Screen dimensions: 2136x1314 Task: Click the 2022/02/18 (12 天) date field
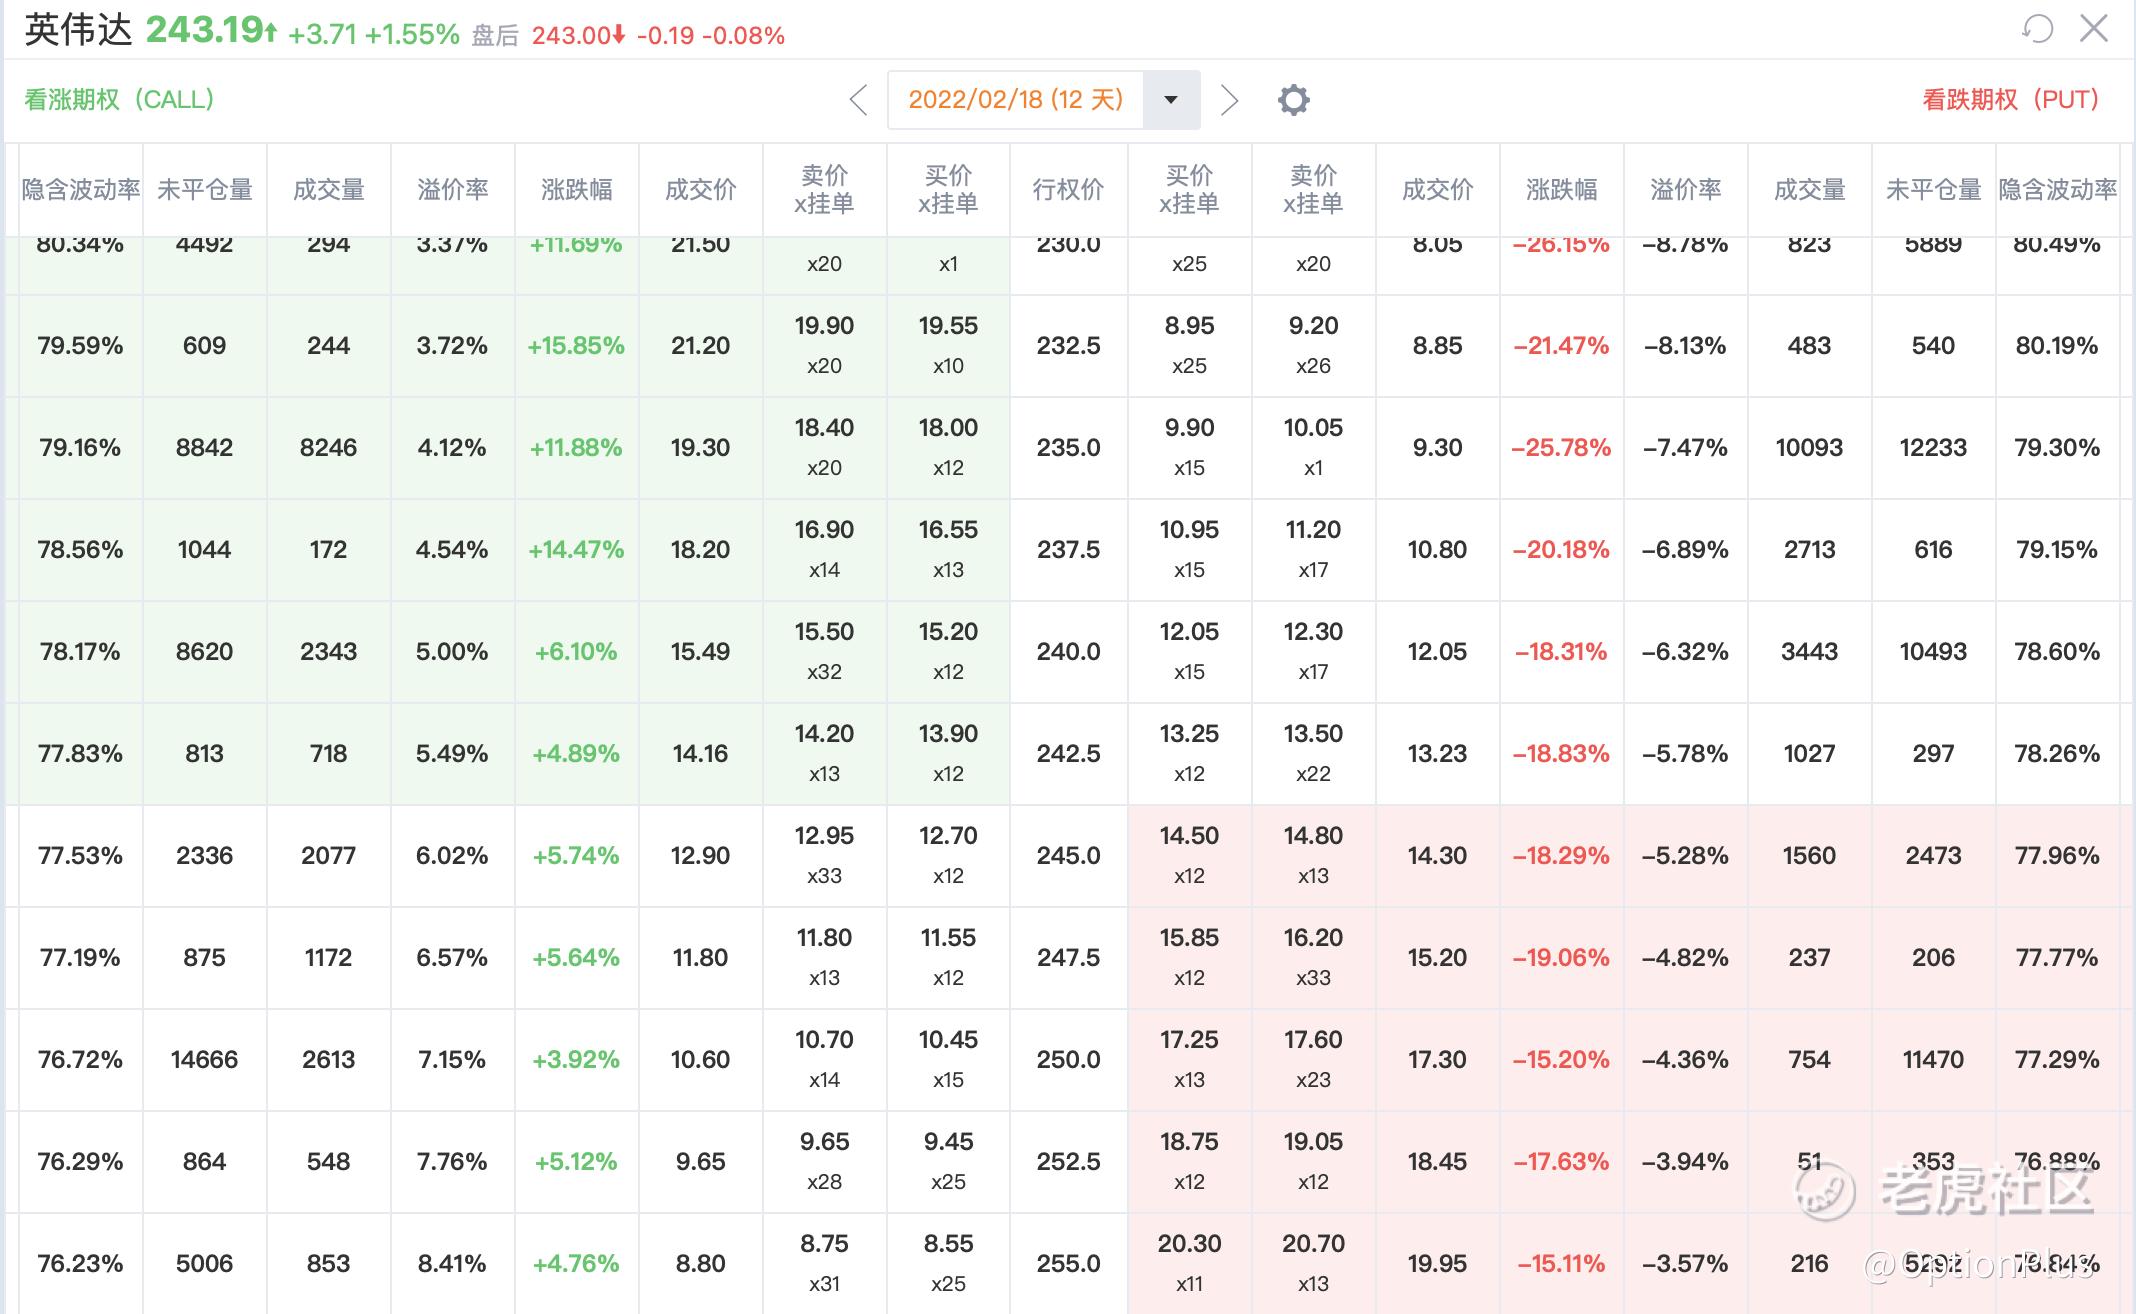(1016, 100)
